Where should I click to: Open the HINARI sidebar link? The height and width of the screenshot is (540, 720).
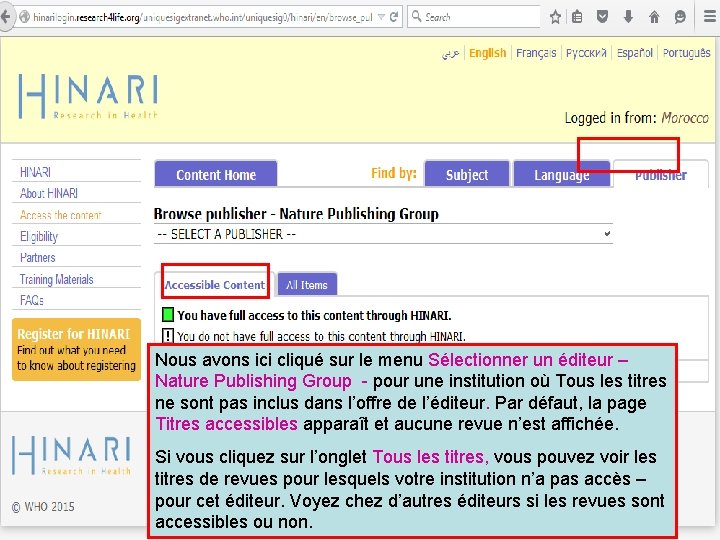35,172
